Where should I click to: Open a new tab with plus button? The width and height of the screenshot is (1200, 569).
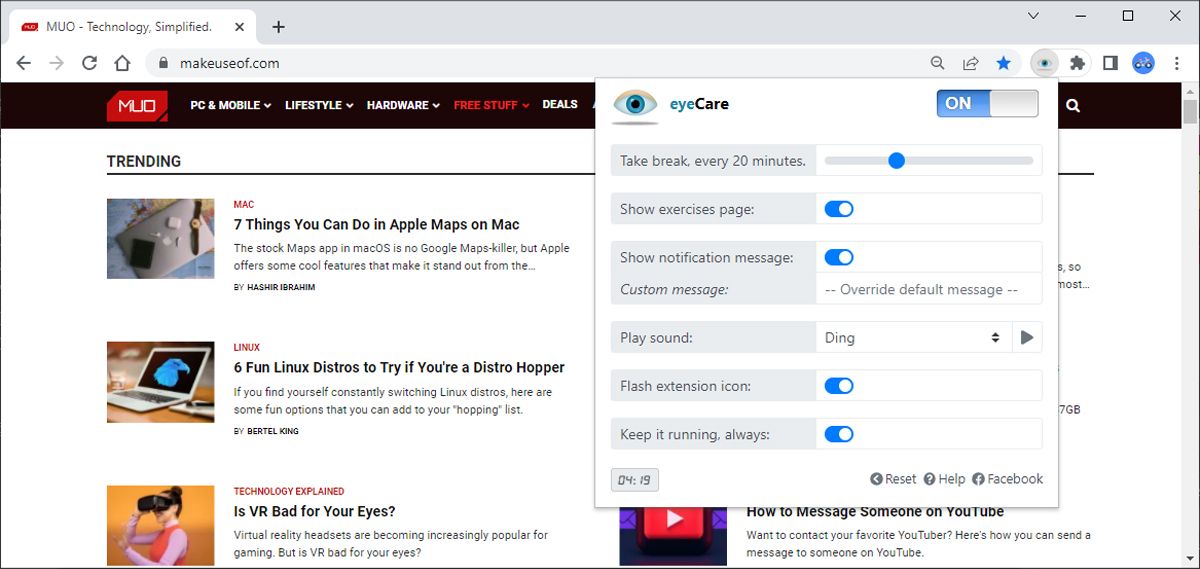(x=278, y=27)
